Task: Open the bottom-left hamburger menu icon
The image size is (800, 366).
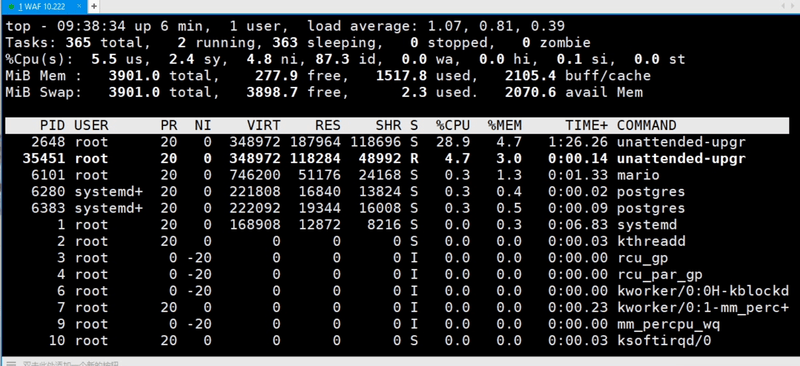Action: [x=12, y=363]
